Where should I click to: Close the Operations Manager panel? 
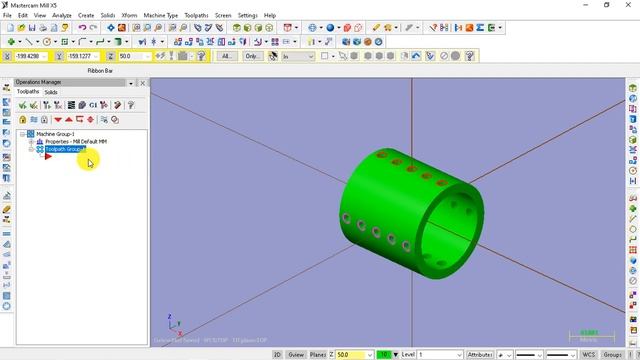[142, 83]
